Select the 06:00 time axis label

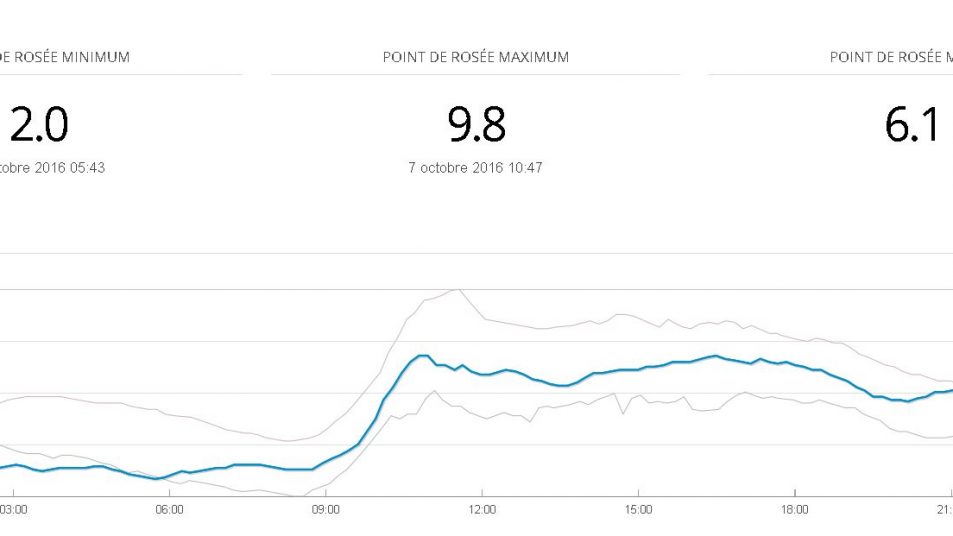coord(169,509)
